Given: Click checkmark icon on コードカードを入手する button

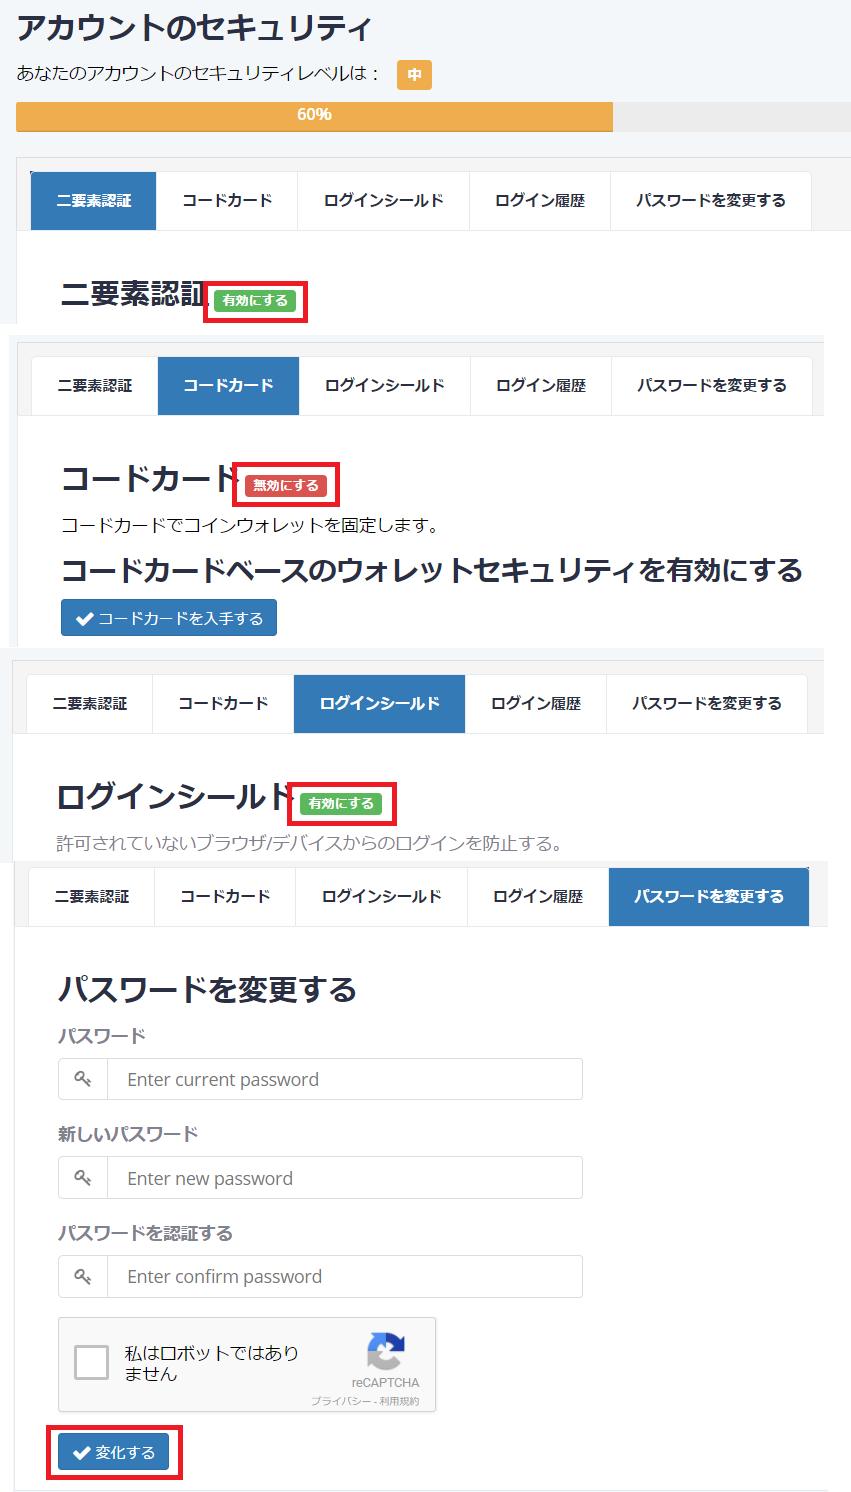Looking at the screenshot, I should [x=84, y=619].
